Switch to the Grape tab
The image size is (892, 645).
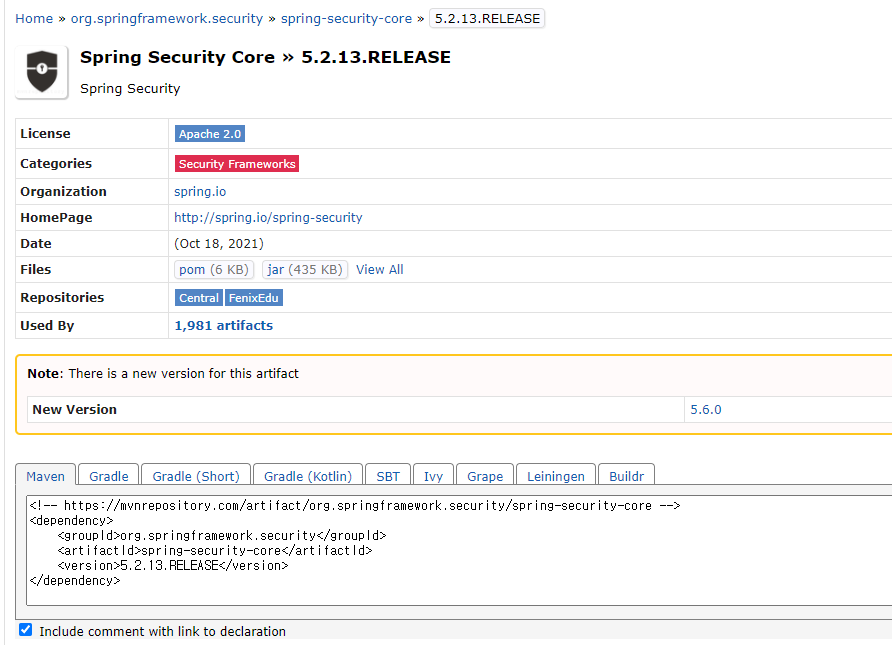point(485,476)
